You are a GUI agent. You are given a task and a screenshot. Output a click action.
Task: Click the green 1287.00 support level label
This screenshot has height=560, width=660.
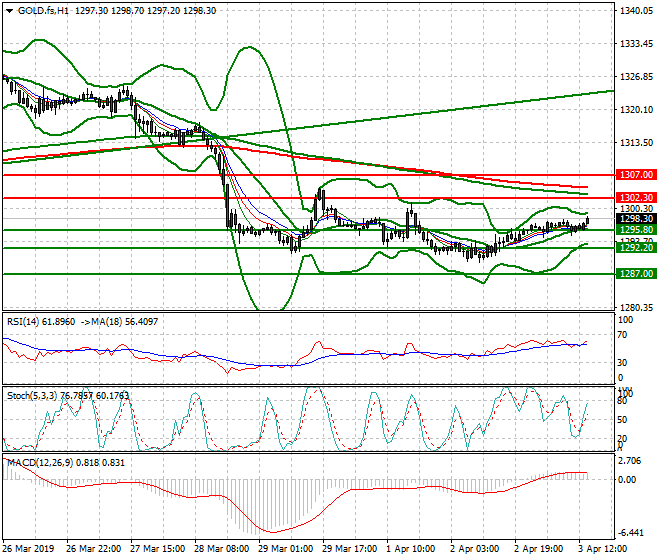pos(635,273)
